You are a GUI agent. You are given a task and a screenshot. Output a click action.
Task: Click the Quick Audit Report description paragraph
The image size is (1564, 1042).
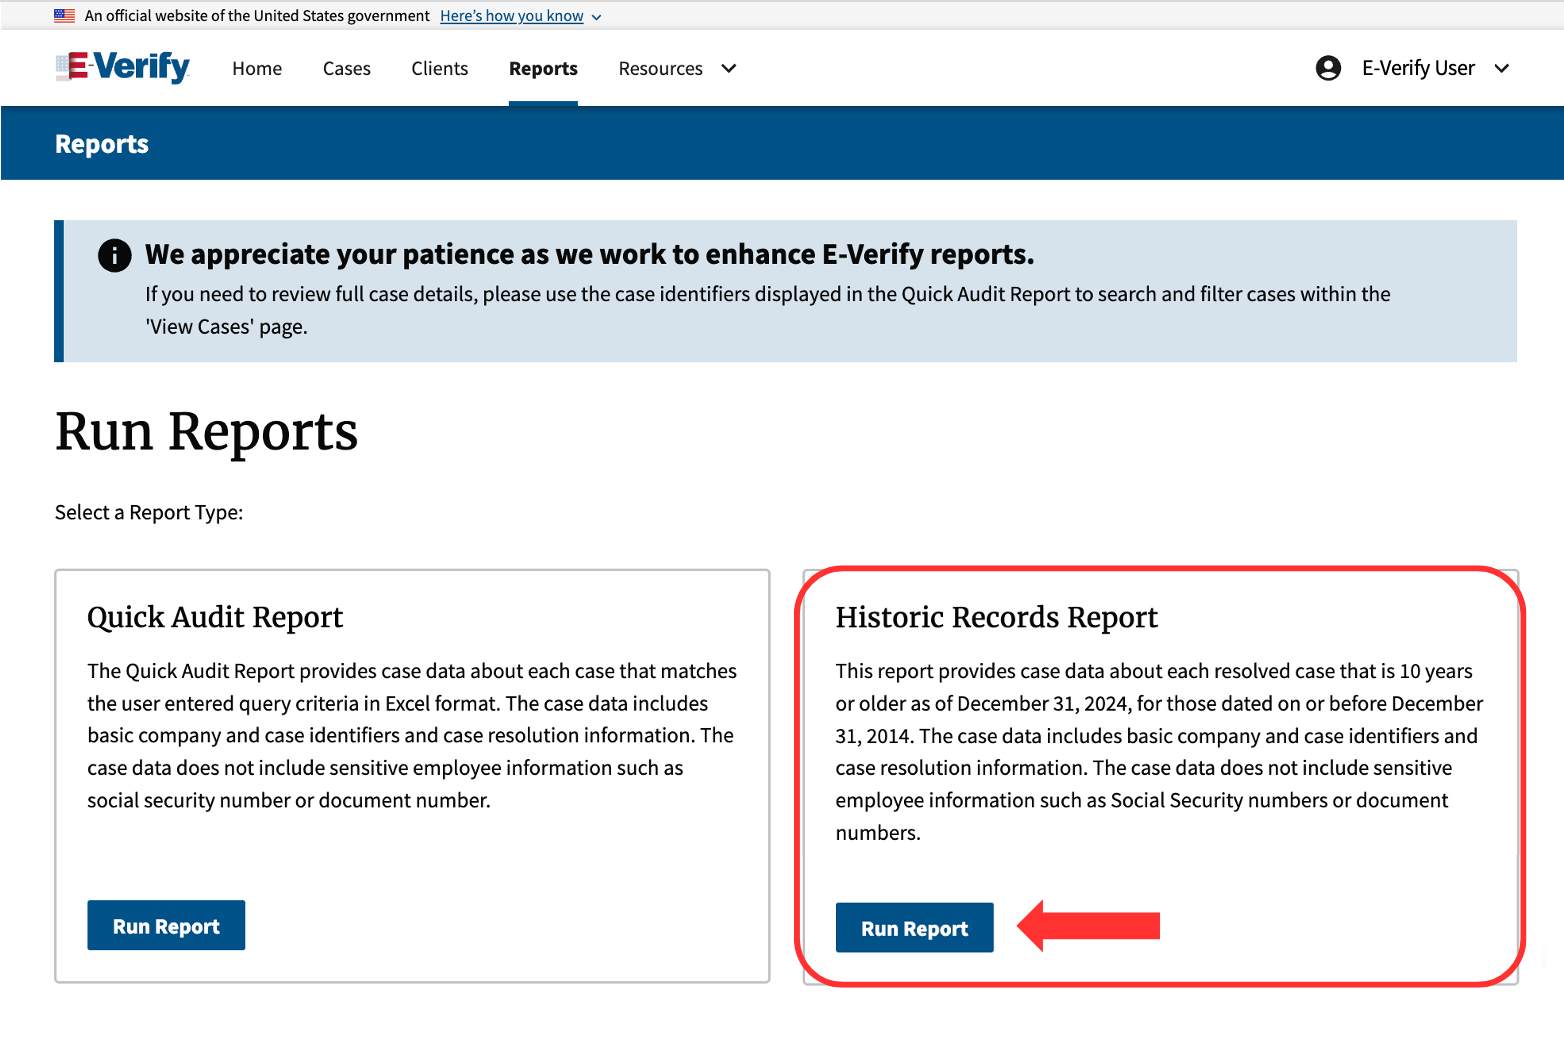pyautogui.click(x=412, y=735)
